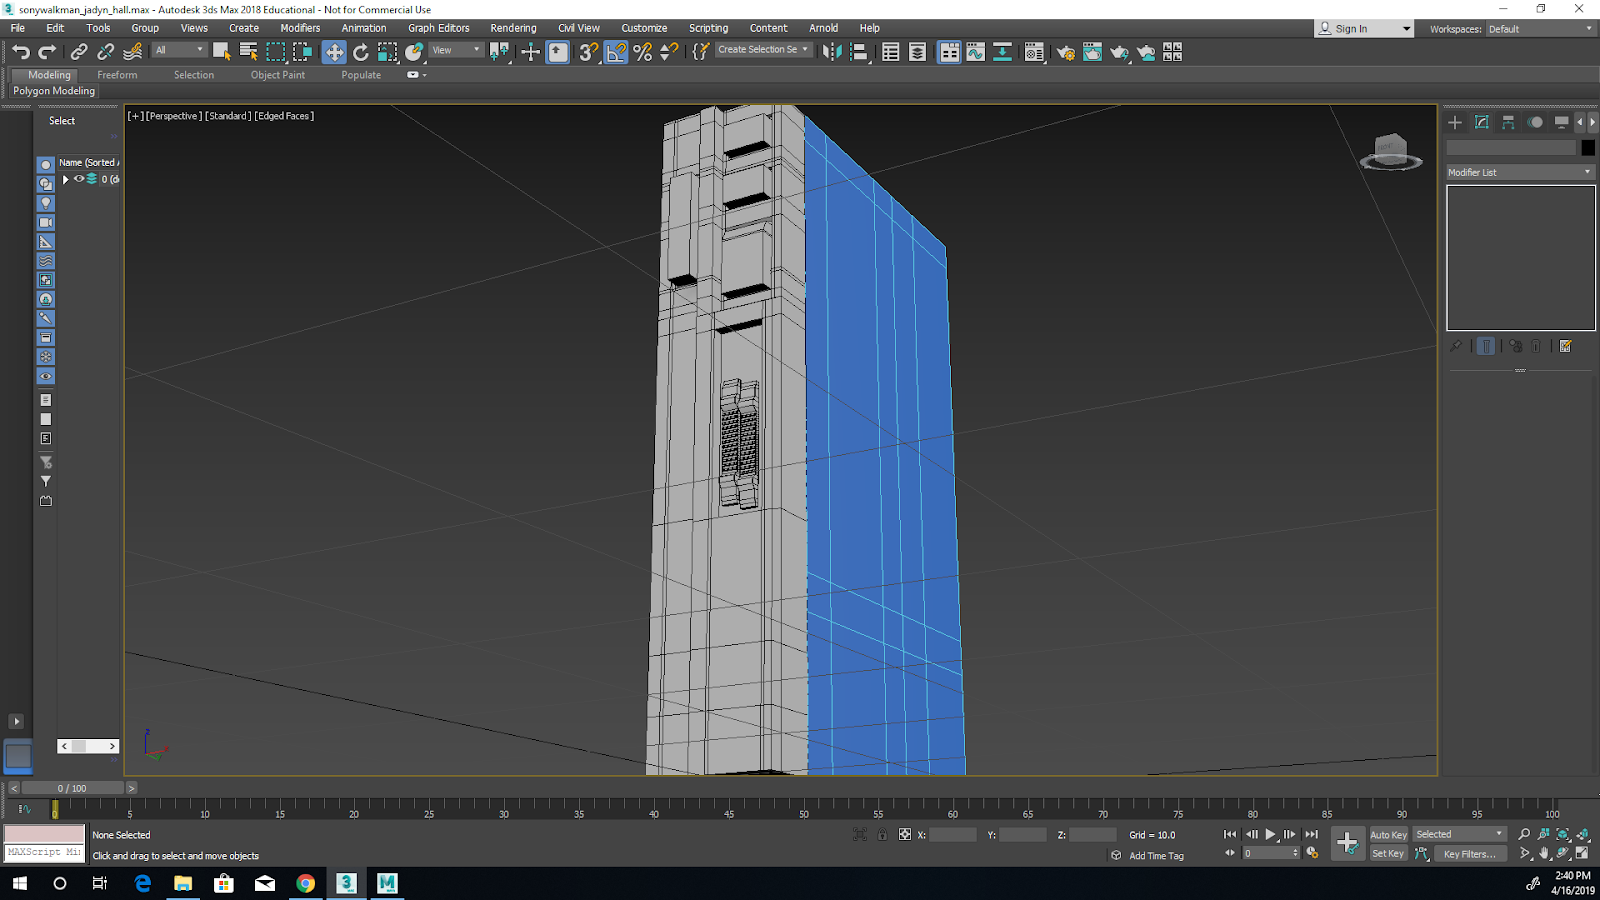Open the Modifier List dropdown

point(1518,172)
